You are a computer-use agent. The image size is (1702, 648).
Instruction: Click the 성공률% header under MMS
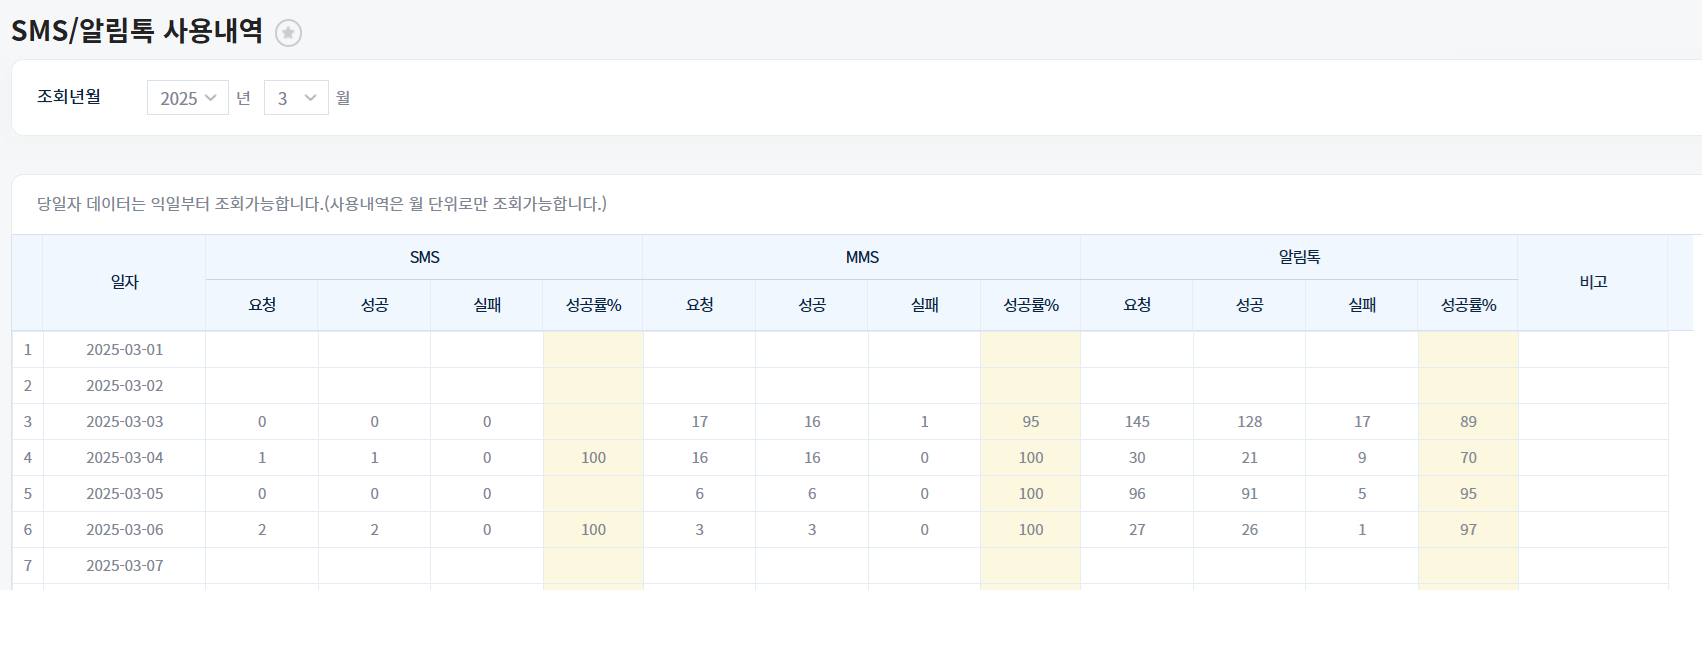coord(1030,305)
